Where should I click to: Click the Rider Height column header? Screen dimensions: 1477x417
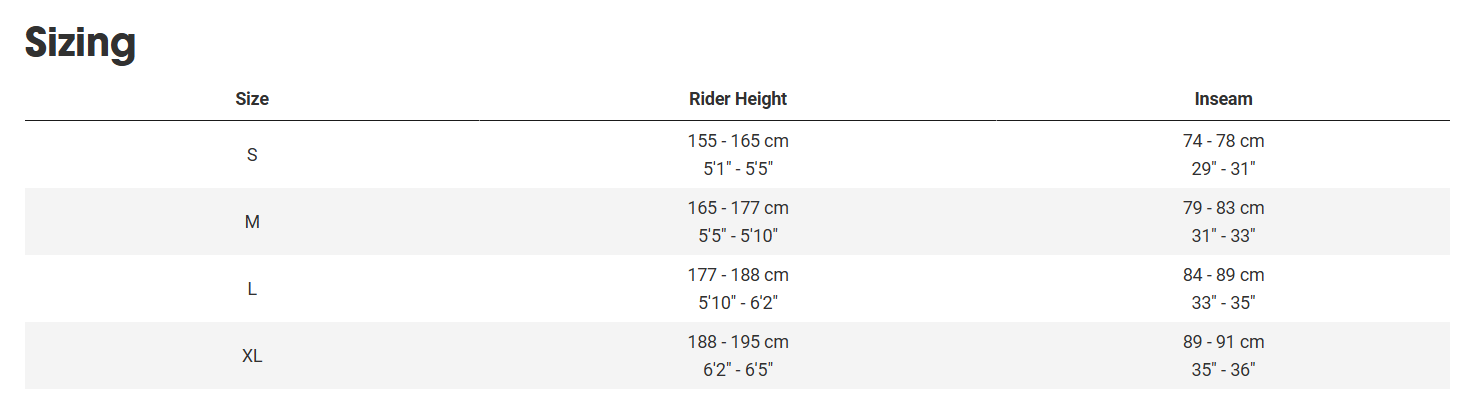(738, 99)
